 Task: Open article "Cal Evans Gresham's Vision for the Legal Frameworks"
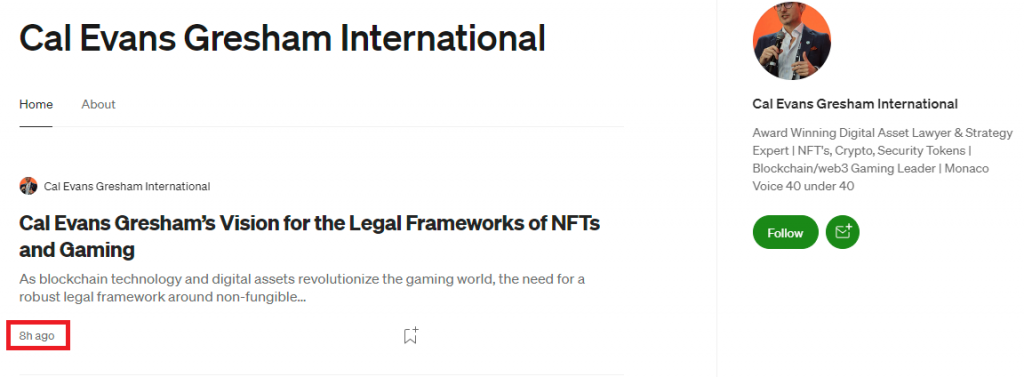point(310,236)
